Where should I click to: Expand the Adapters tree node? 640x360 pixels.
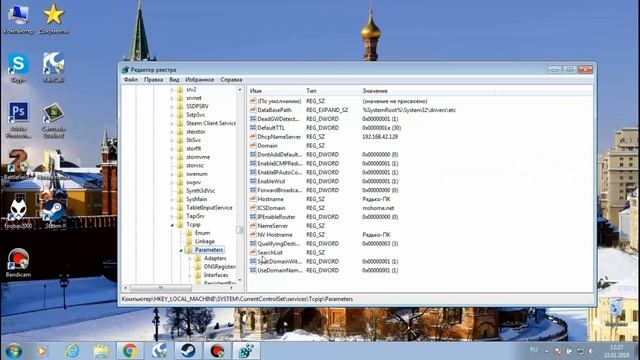(x=190, y=258)
